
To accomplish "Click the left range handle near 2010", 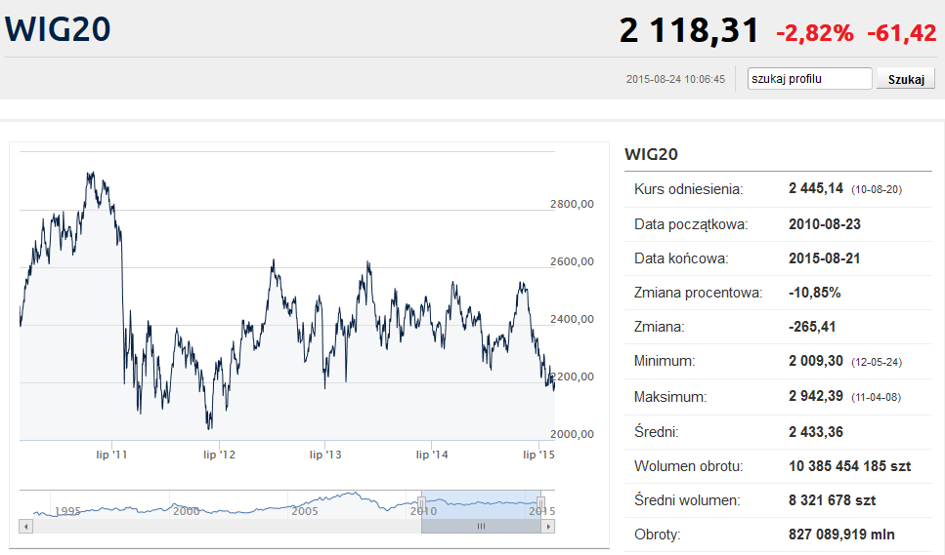I will [x=422, y=503].
